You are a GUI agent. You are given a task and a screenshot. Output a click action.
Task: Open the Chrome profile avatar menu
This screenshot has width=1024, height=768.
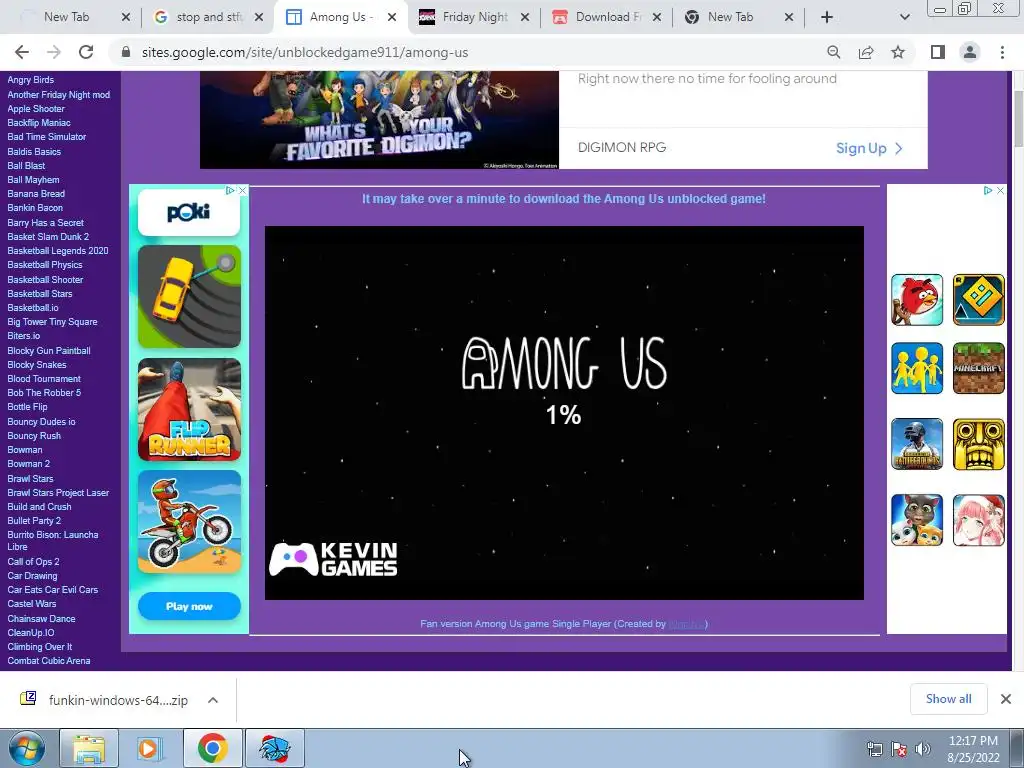(970, 52)
